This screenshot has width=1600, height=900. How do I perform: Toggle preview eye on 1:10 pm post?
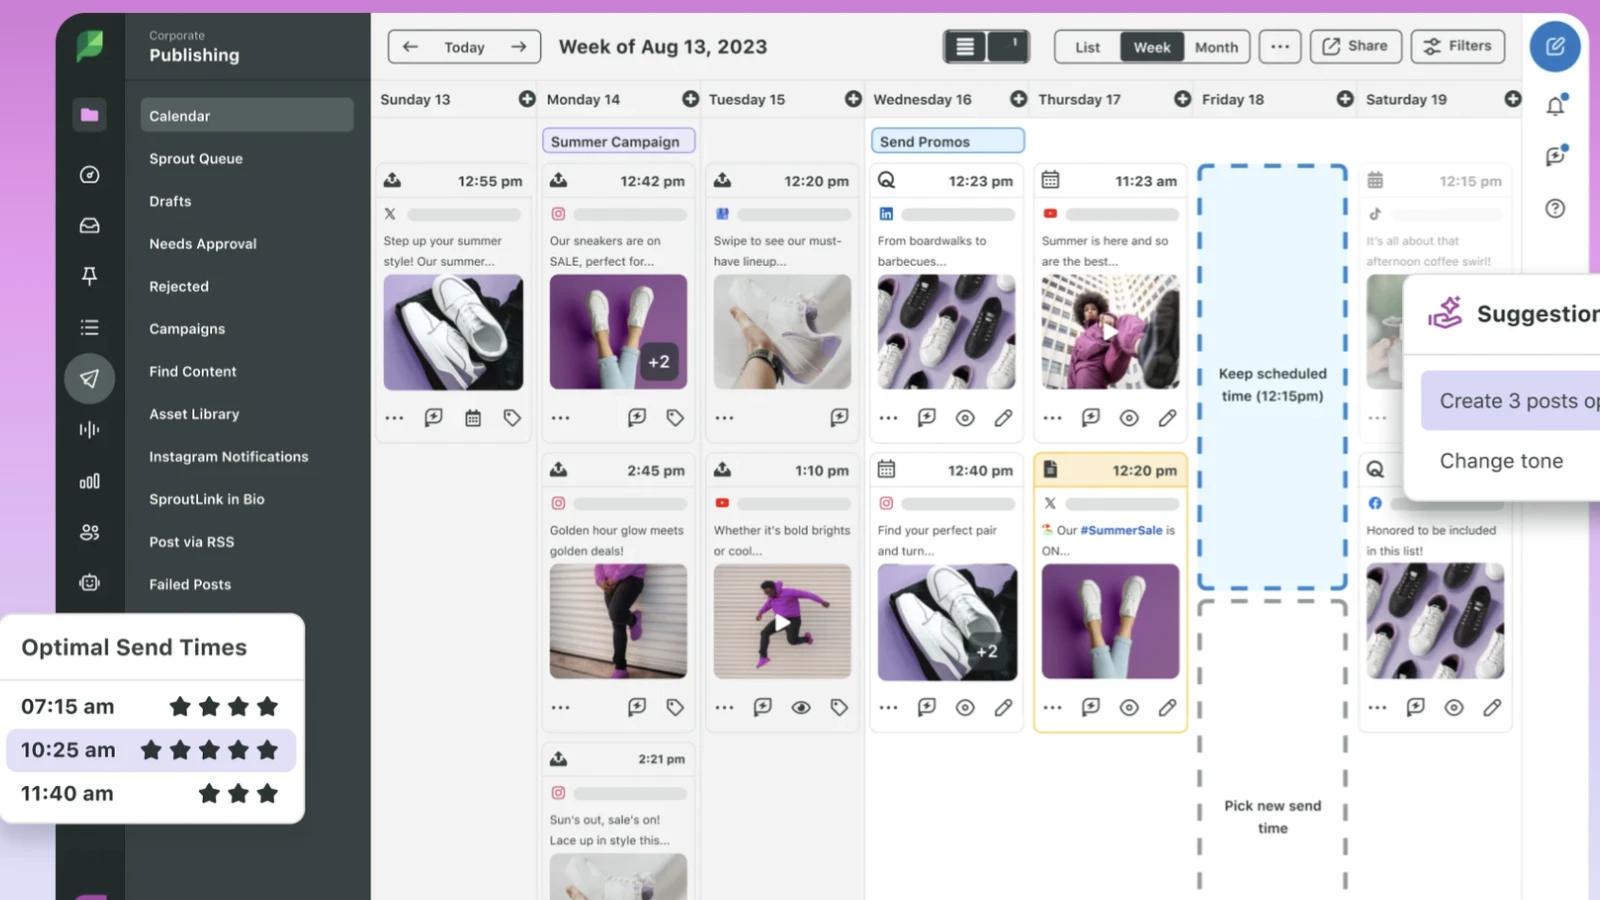[801, 707]
